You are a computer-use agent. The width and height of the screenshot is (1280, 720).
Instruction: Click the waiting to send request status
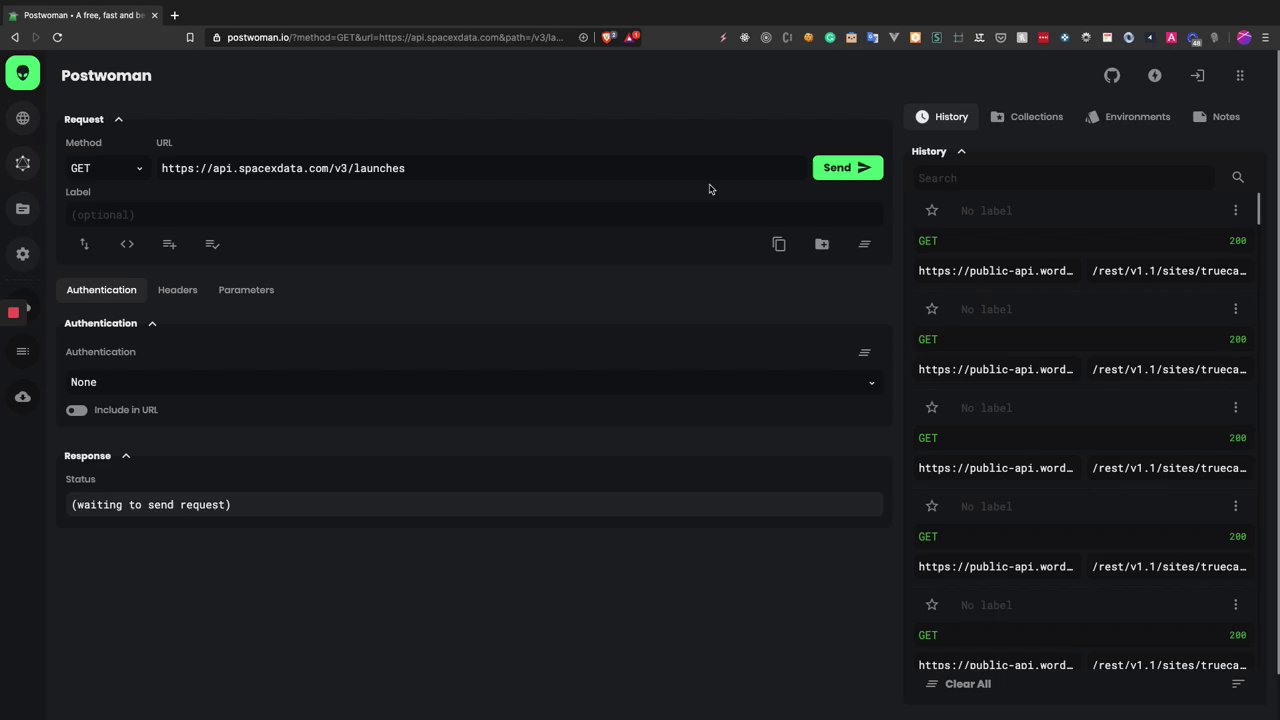pyautogui.click(x=473, y=505)
